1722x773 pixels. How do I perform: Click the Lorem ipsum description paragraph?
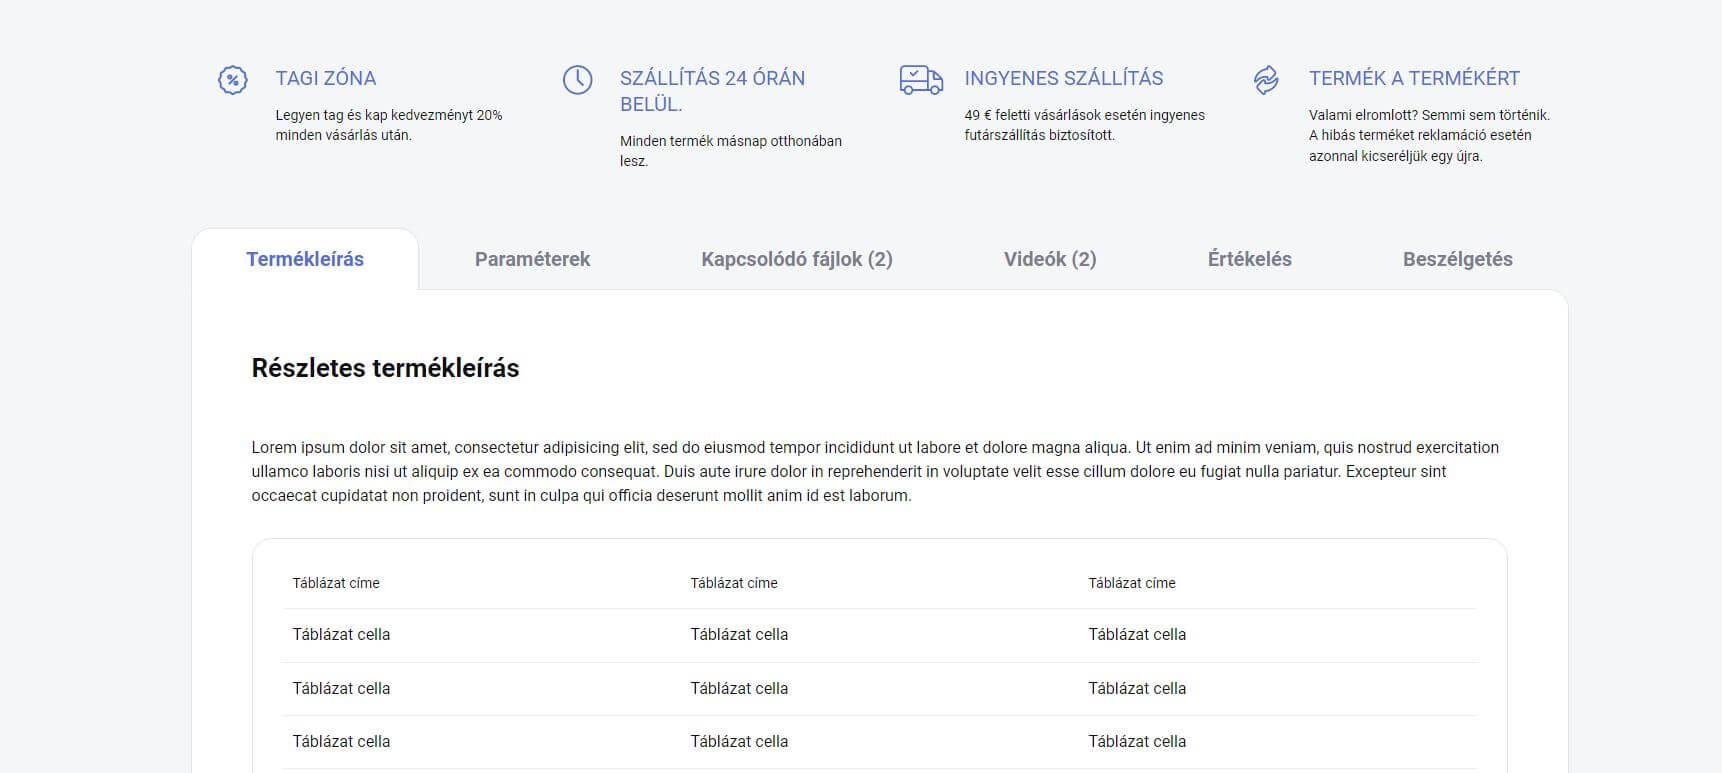[875, 471]
